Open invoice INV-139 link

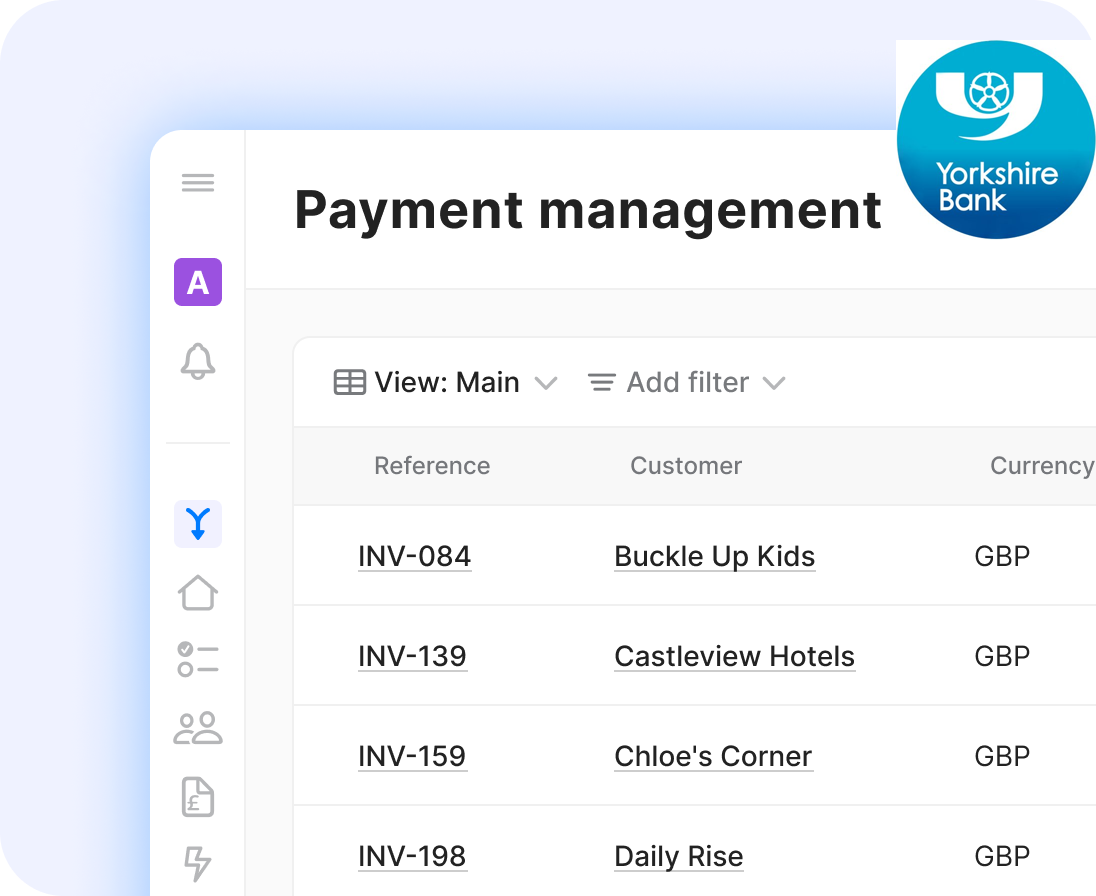[412, 656]
